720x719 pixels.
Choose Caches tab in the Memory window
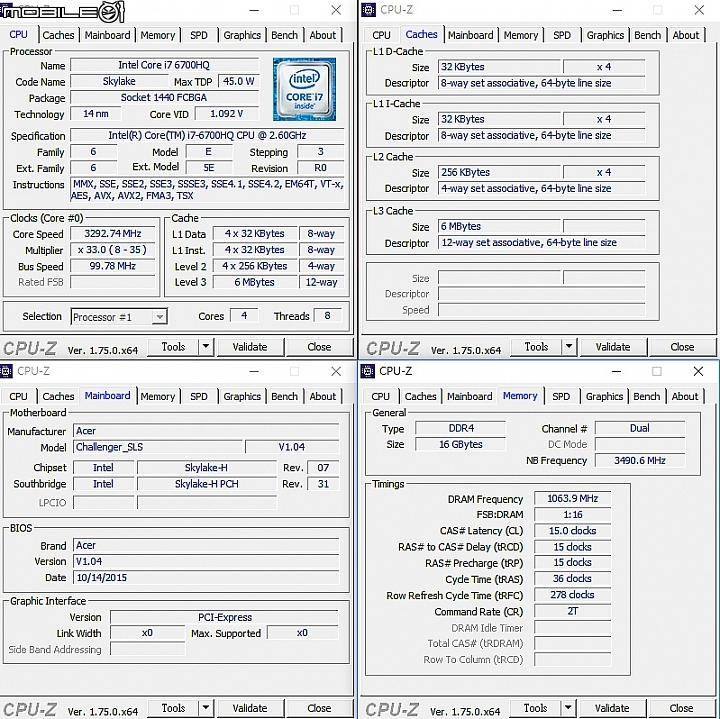click(x=420, y=396)
